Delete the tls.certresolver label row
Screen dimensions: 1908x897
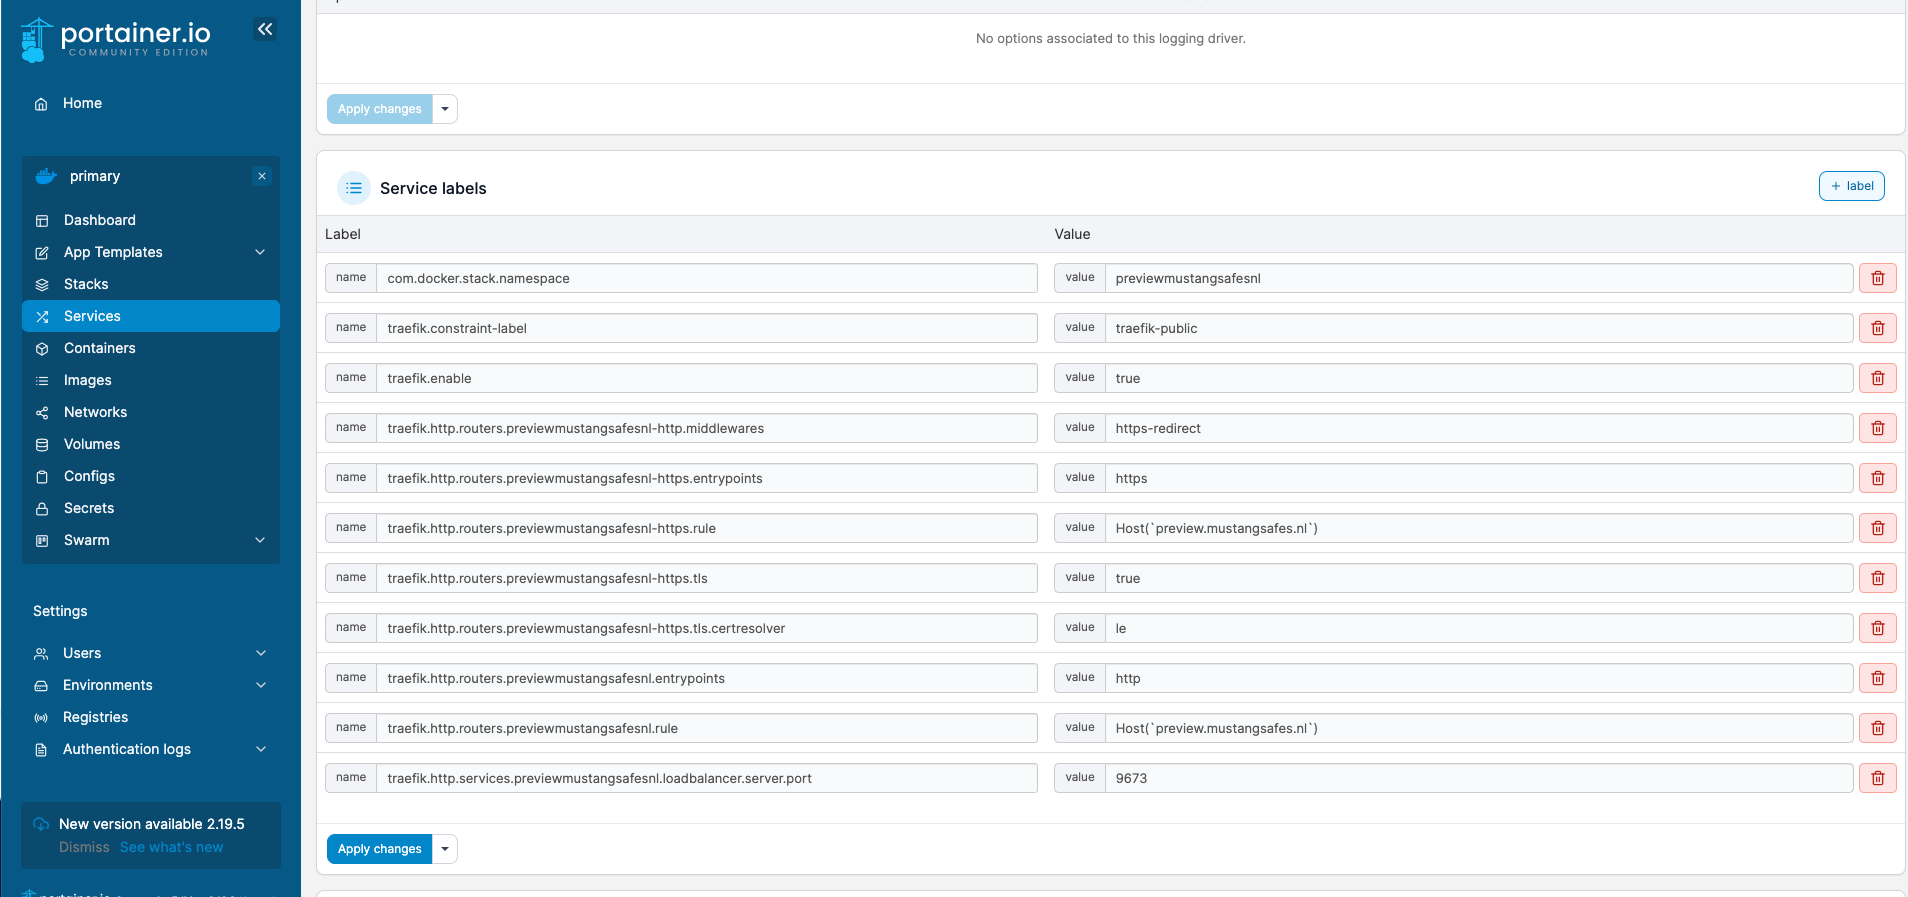tap(1877, 628)
